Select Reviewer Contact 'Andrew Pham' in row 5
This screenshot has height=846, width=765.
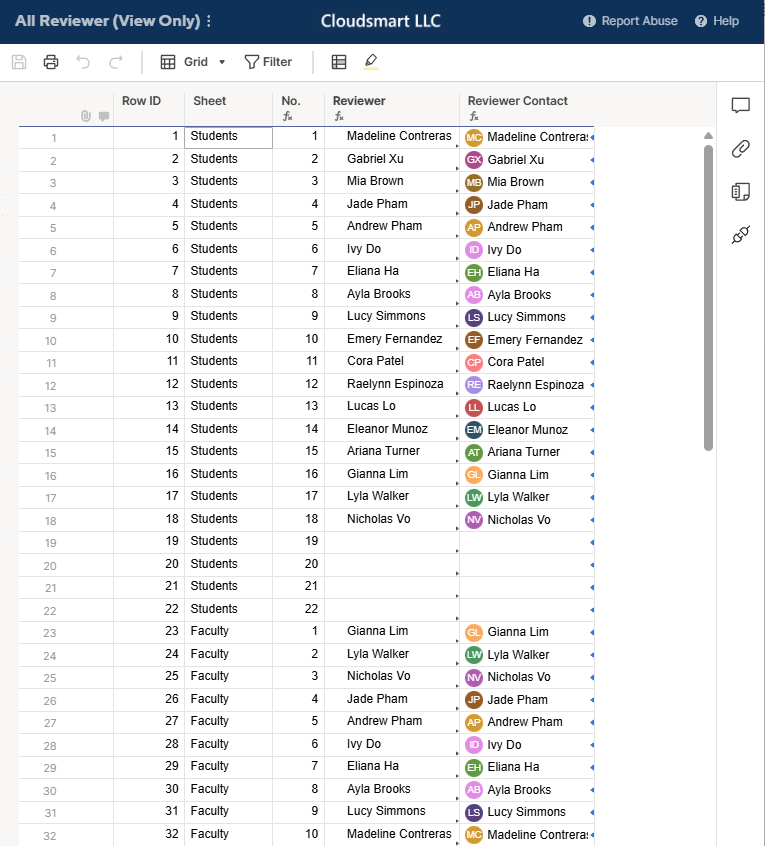(527, 227)
